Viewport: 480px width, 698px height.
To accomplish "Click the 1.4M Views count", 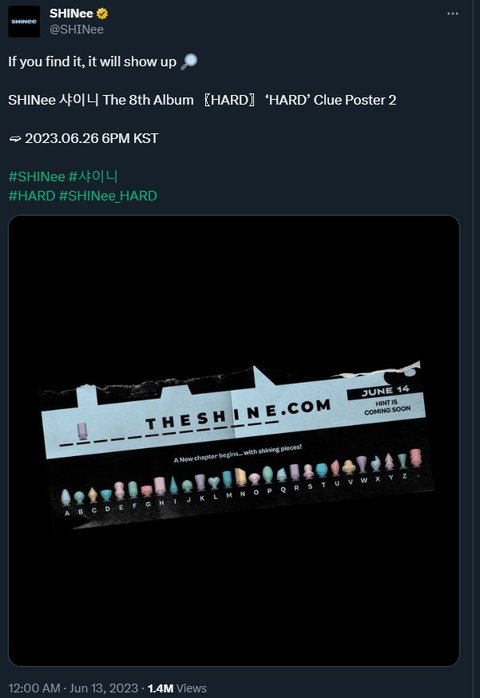I will tap(177, 688).
